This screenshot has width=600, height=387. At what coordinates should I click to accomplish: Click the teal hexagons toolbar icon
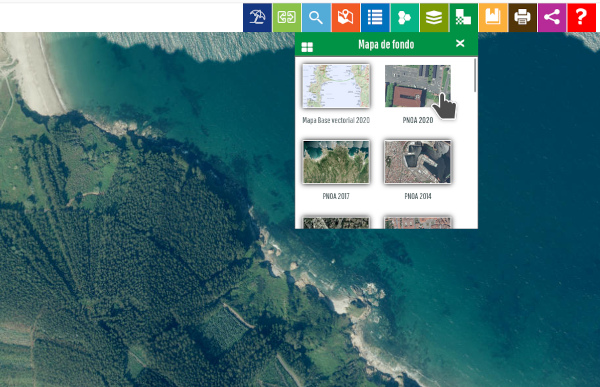pyautogui.click(x=404, y=18)
